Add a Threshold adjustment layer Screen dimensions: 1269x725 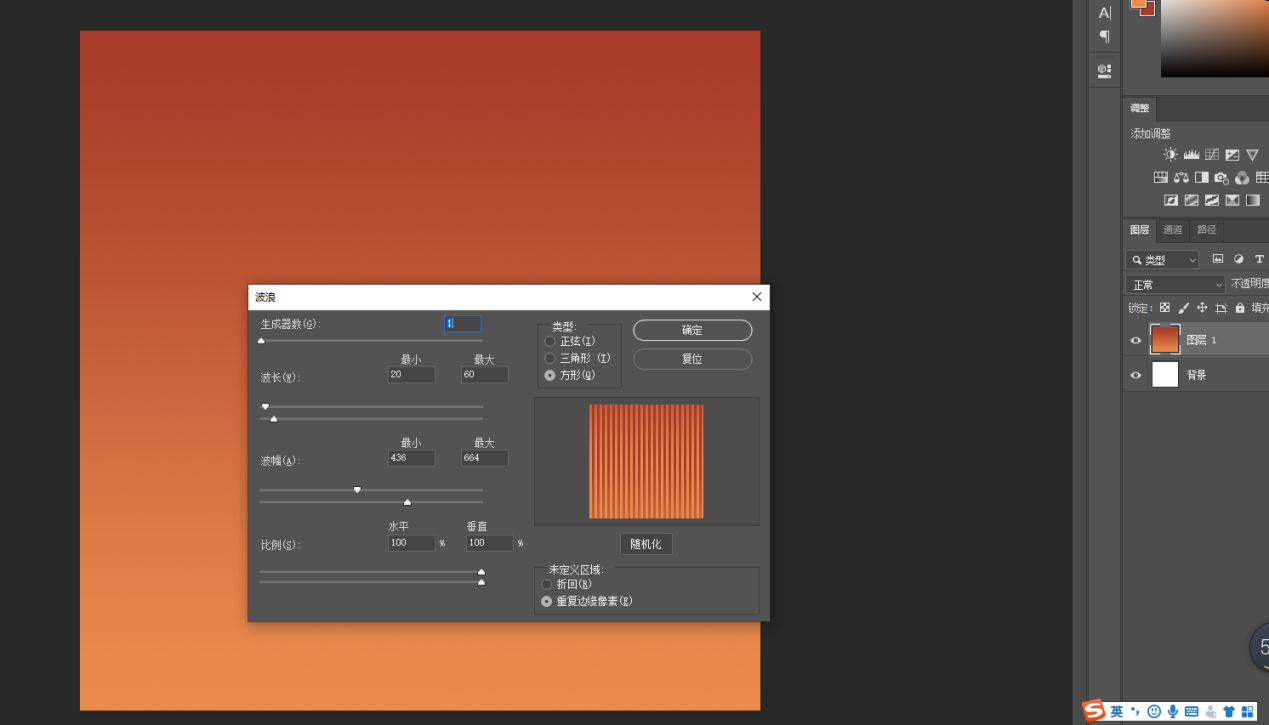(x=1212, y=200)
